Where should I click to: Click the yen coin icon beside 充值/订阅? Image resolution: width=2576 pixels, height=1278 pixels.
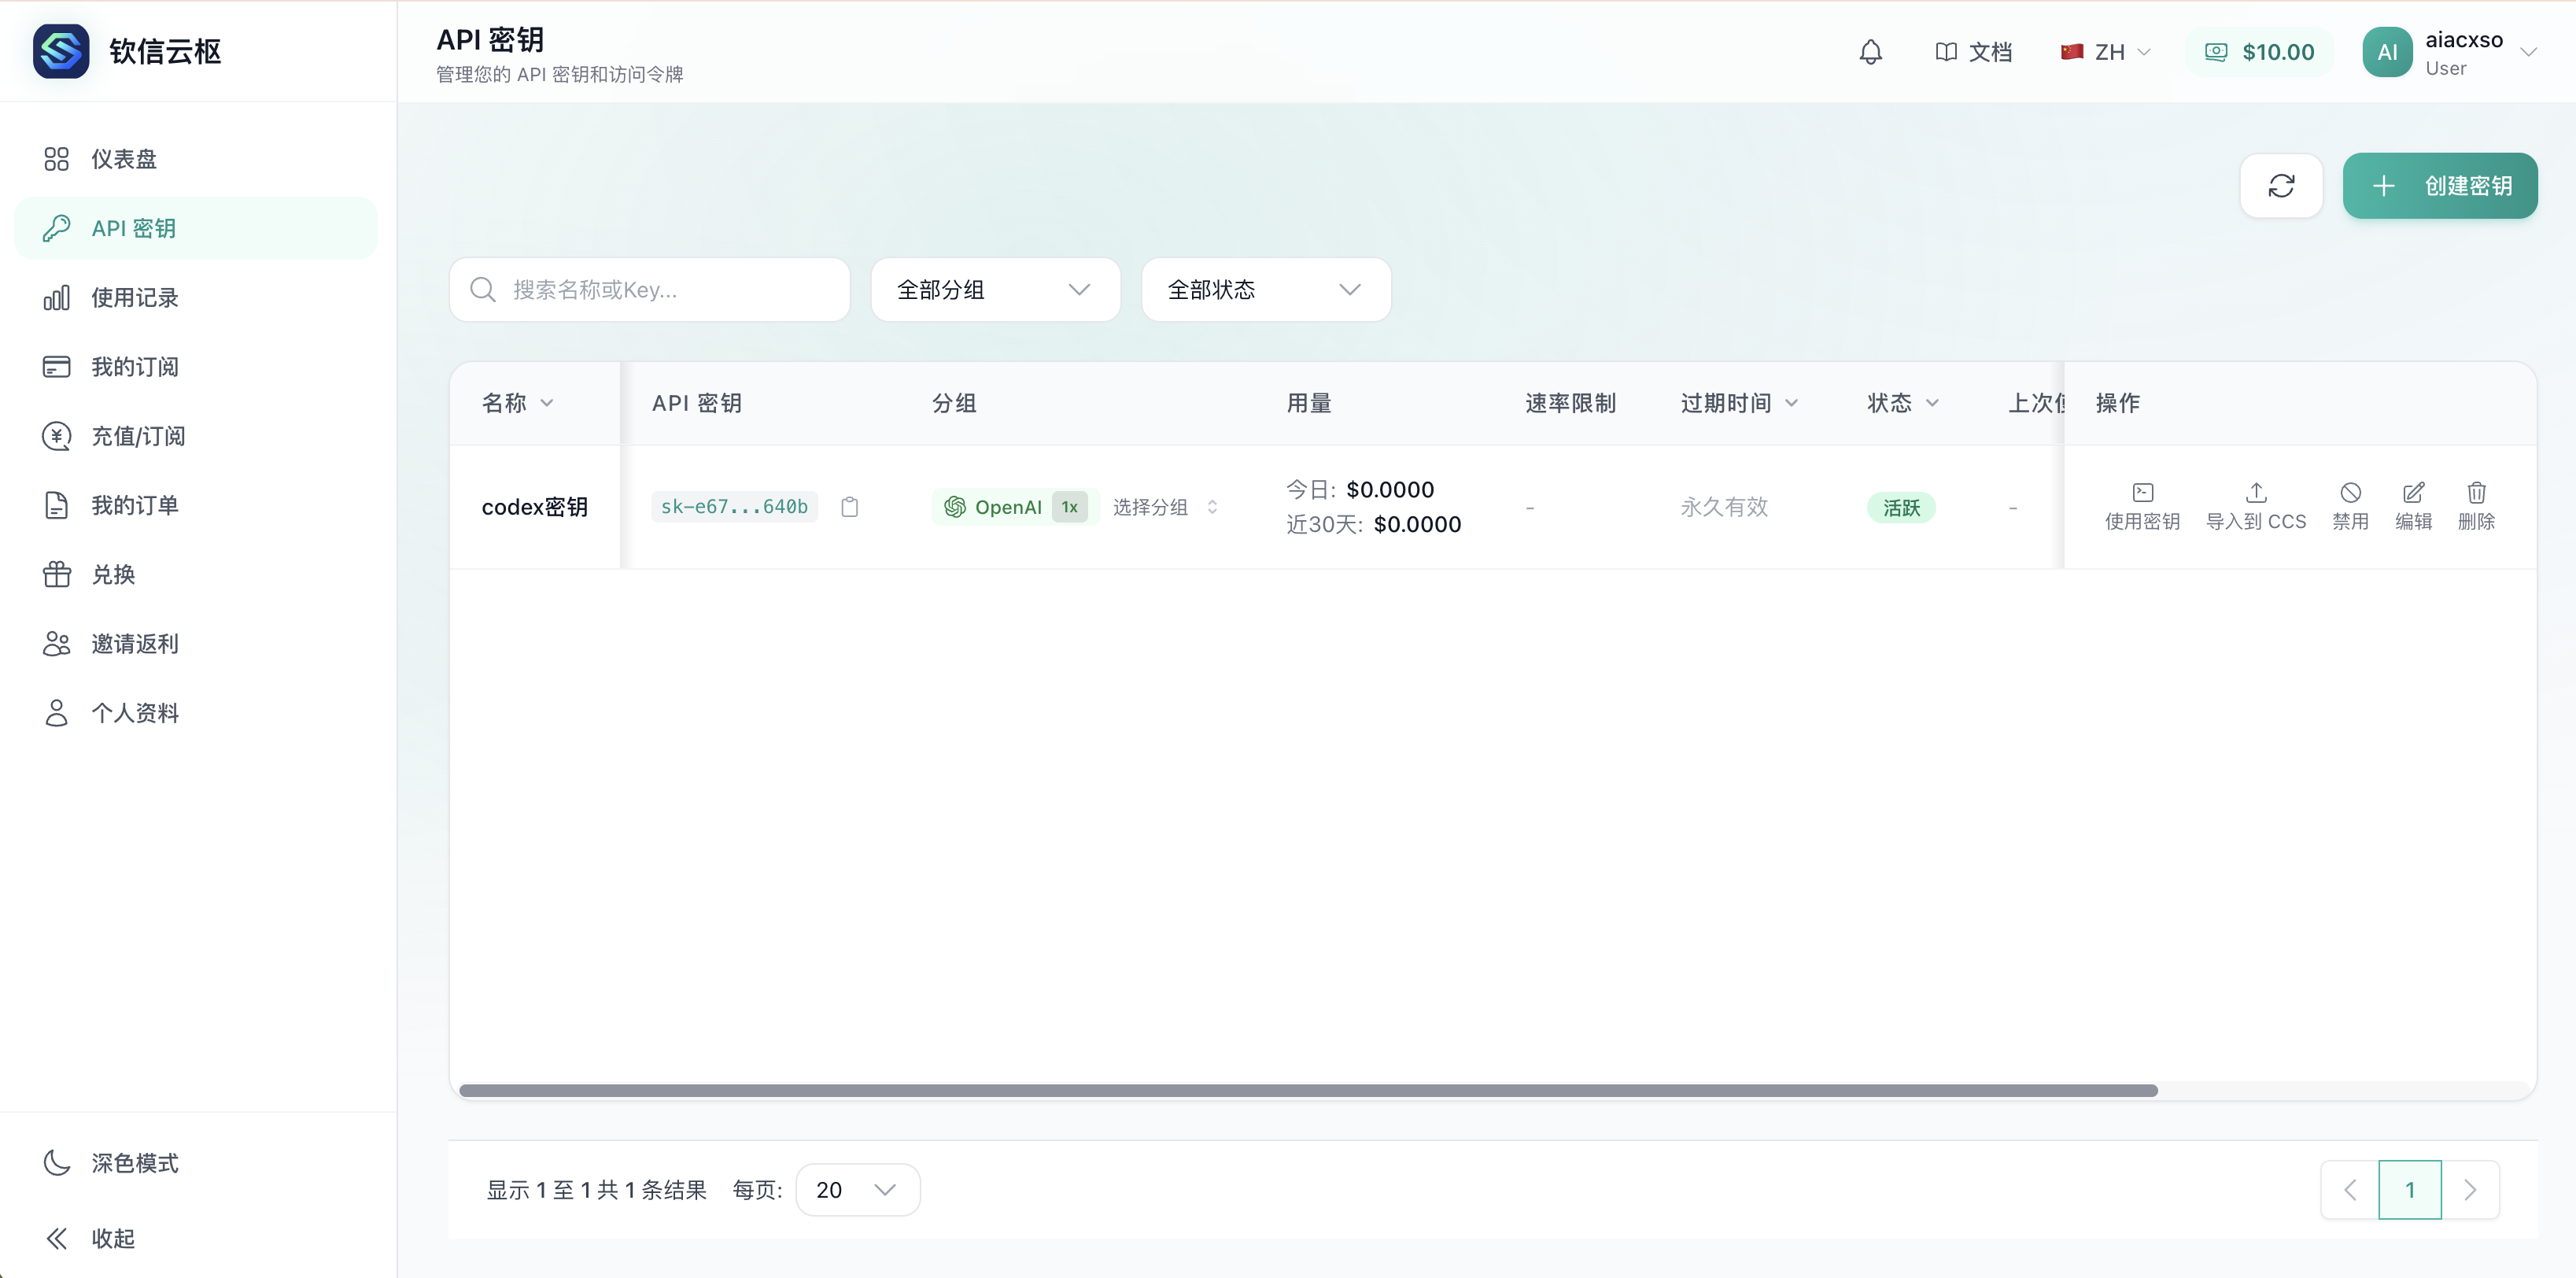click(57, 436)
